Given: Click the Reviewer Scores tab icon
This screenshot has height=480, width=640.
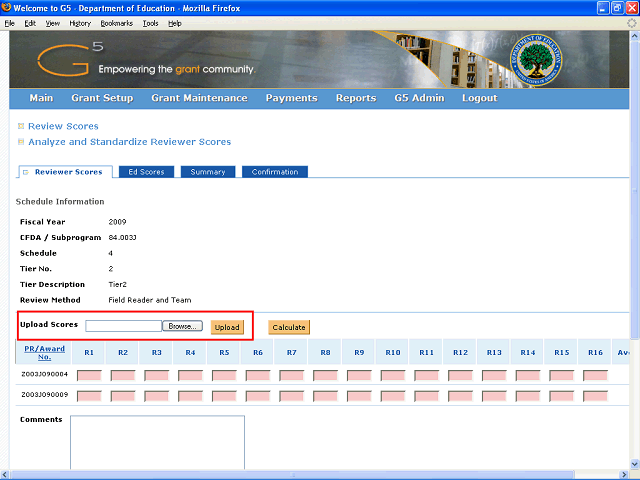Looking at the screenshot, I should click(26, 172).
